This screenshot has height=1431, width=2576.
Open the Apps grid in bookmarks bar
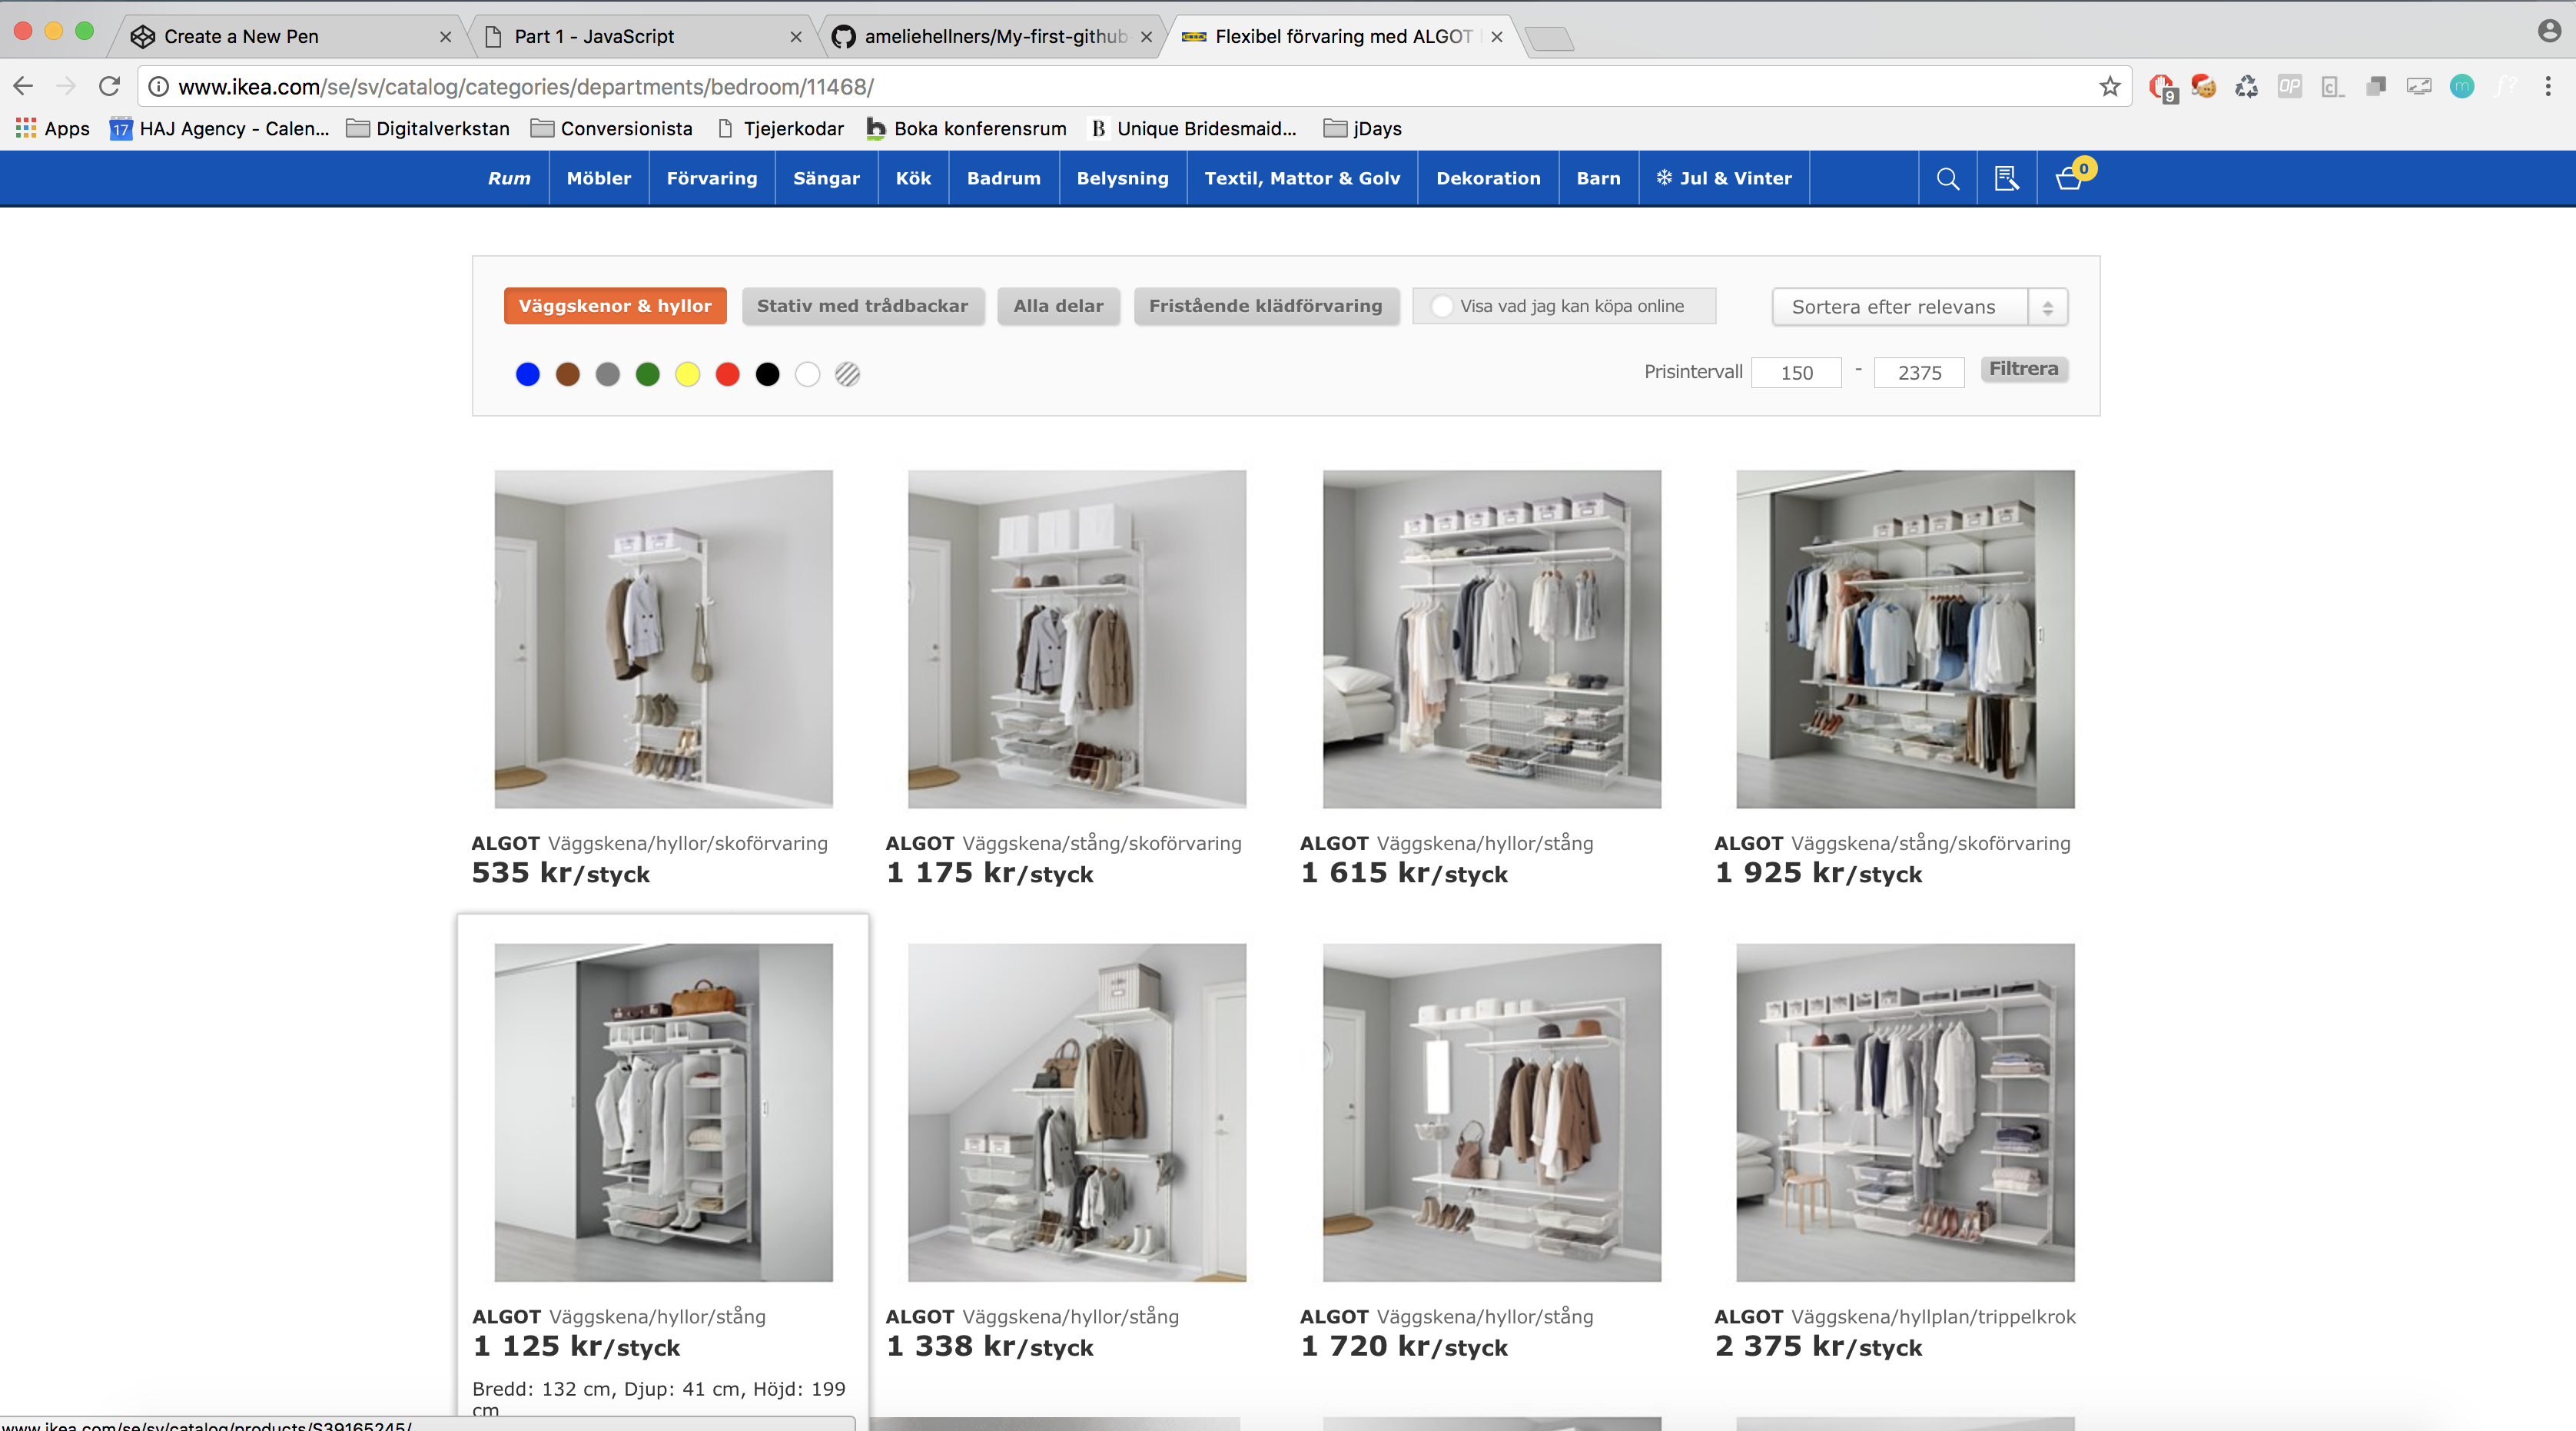pos(52,129)
